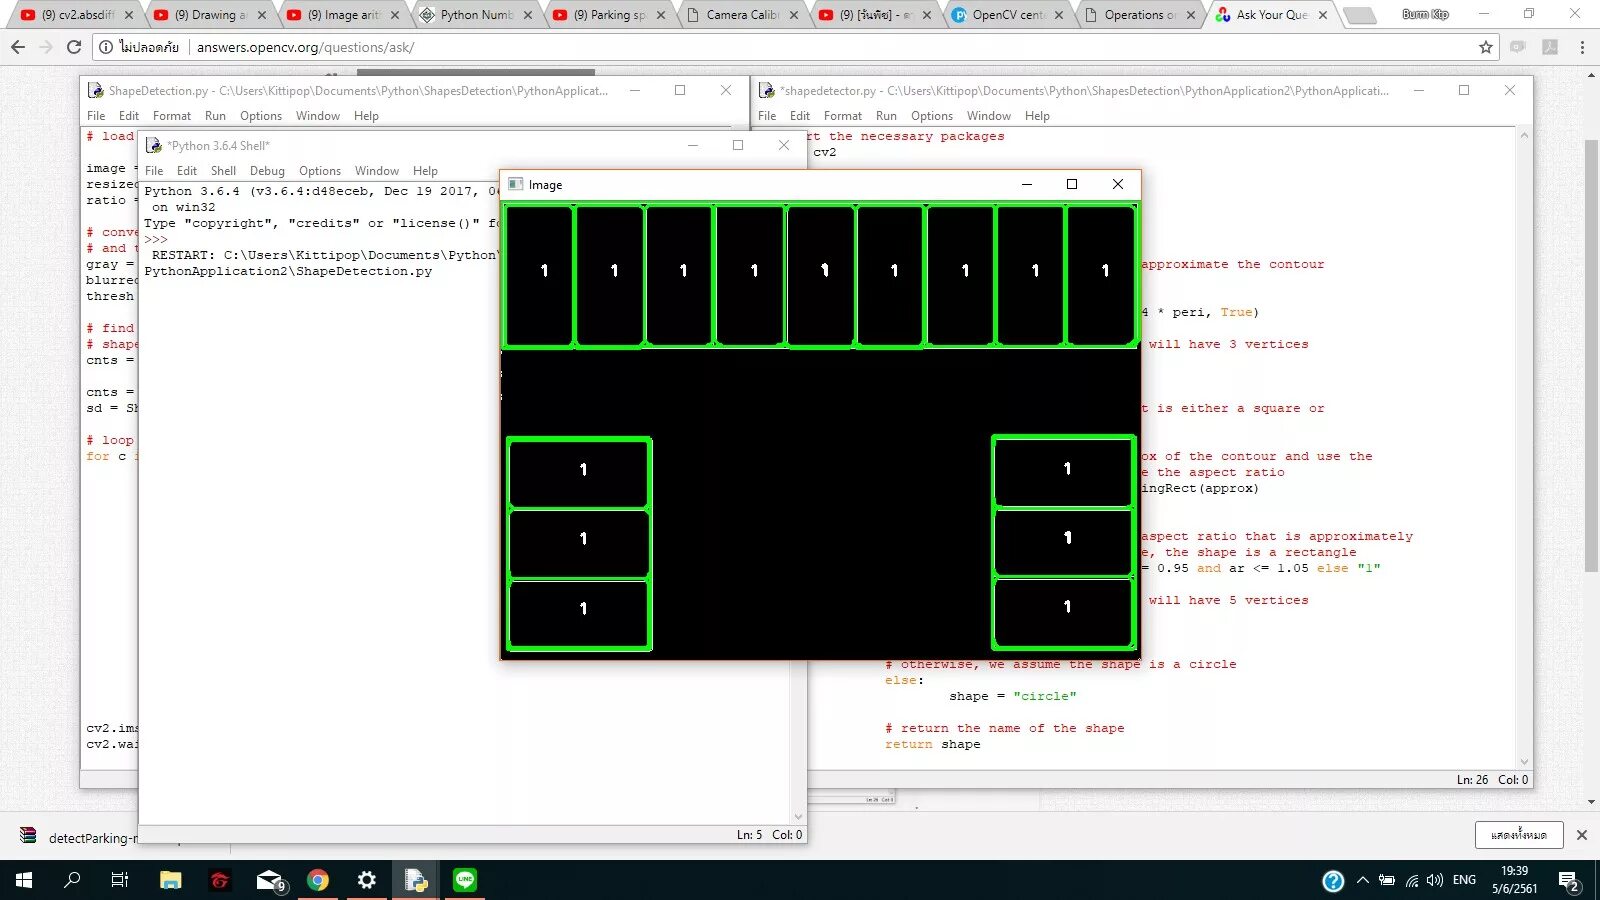1600x900 pixels.
Task: Close the cv2.absdiff browser tab
Action: [x=129, y=15]
